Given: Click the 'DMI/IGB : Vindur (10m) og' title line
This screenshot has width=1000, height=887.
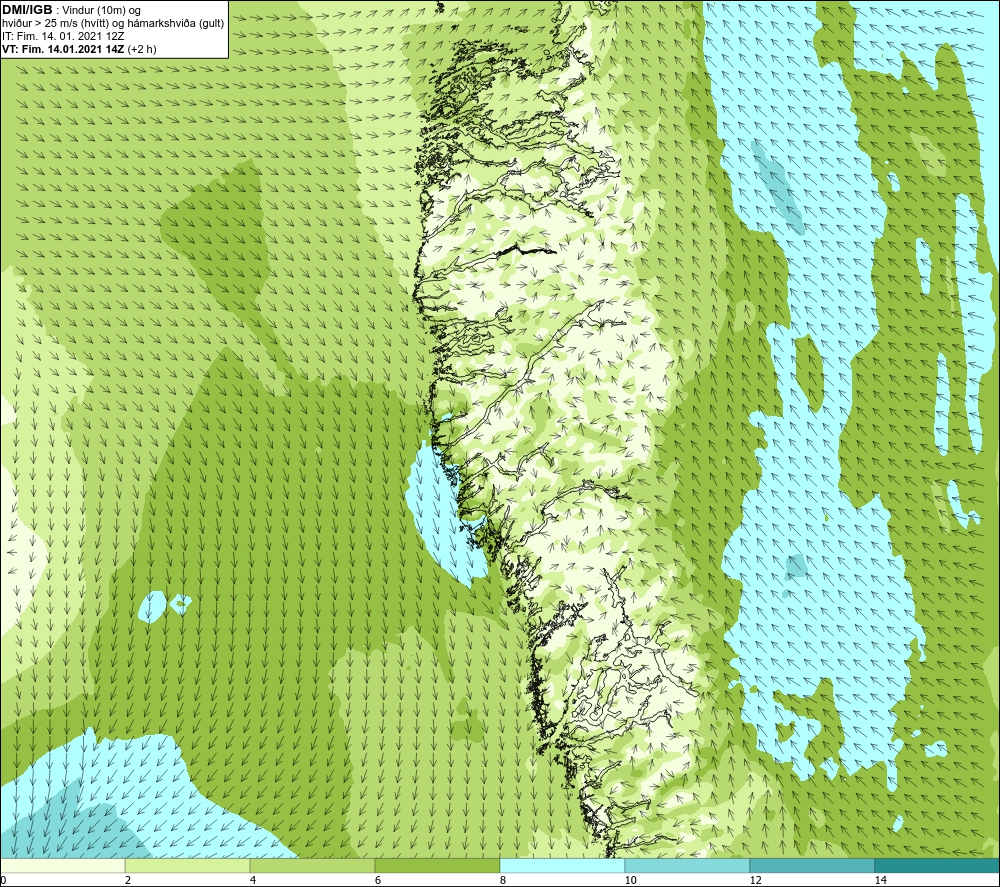Looking at the screenshot, I should click(71, 10).
